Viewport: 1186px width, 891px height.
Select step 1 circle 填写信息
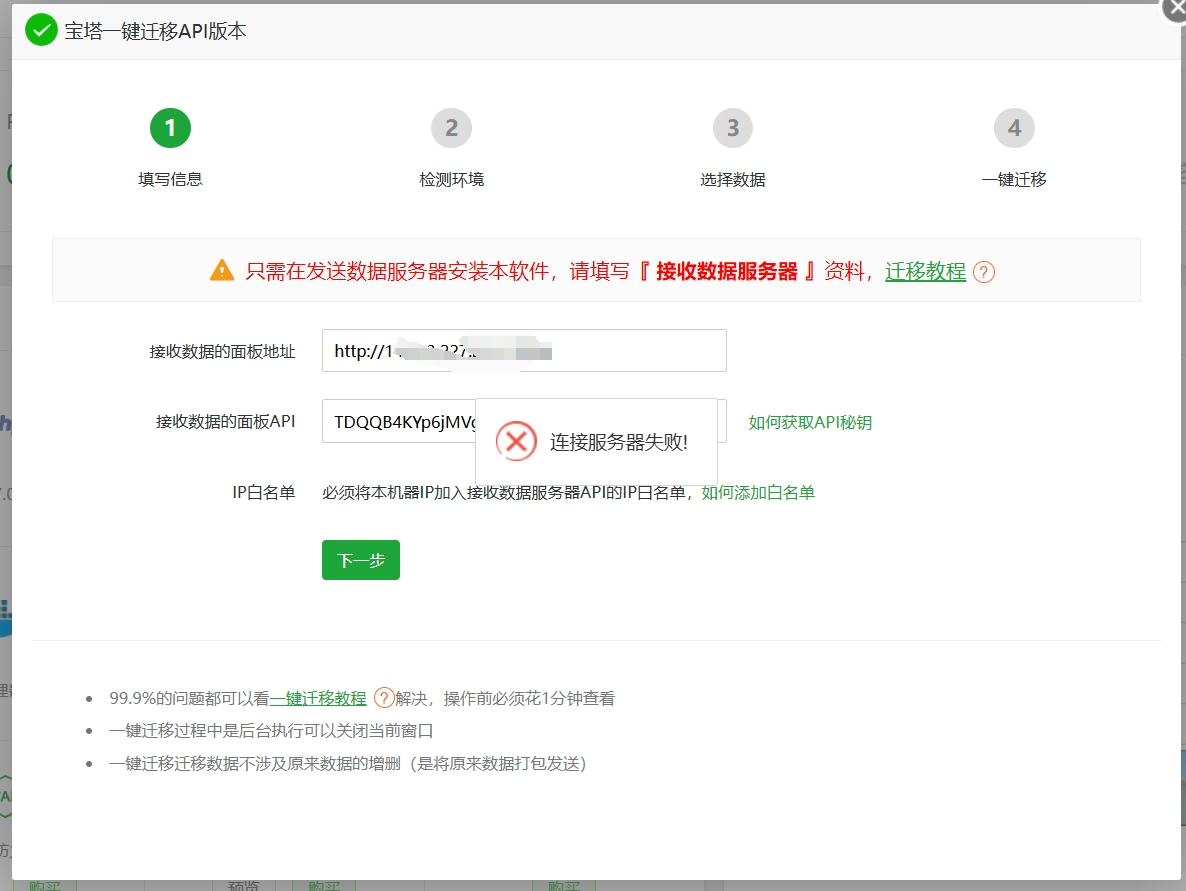pyautogui.click(x=170, y=128)
